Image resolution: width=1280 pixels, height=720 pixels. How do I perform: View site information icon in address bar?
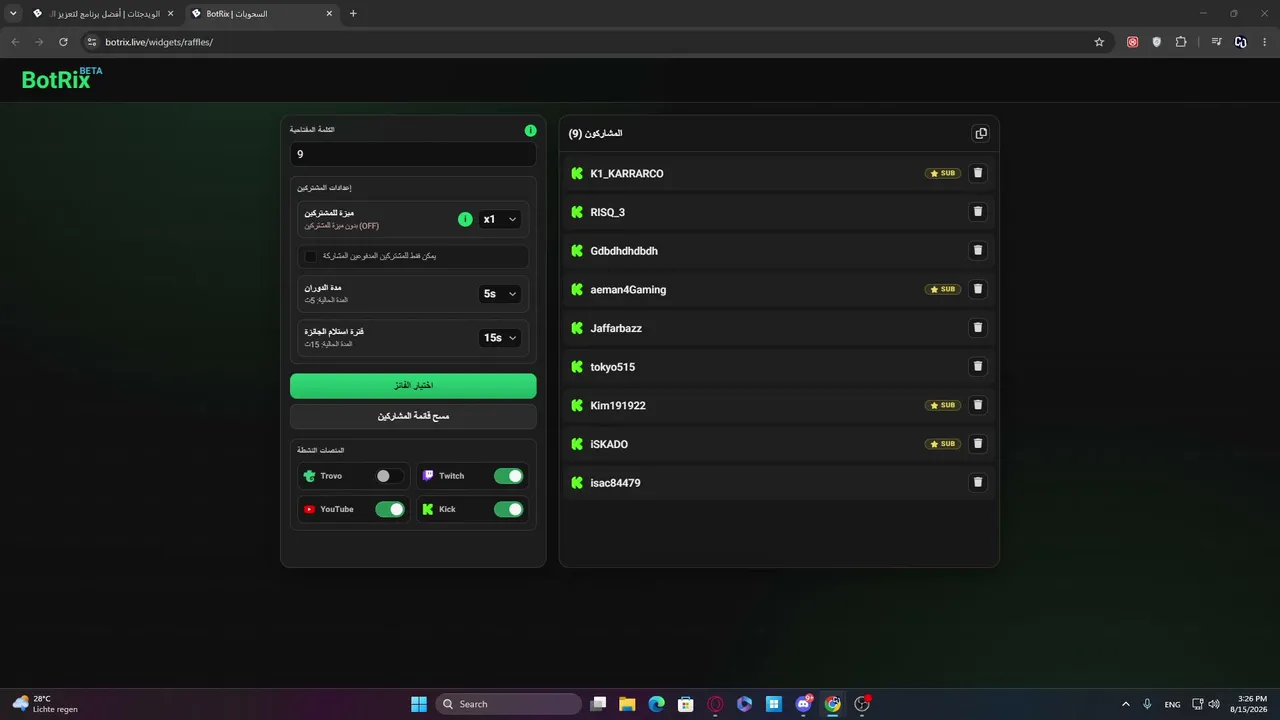click(x=92, y=42)
